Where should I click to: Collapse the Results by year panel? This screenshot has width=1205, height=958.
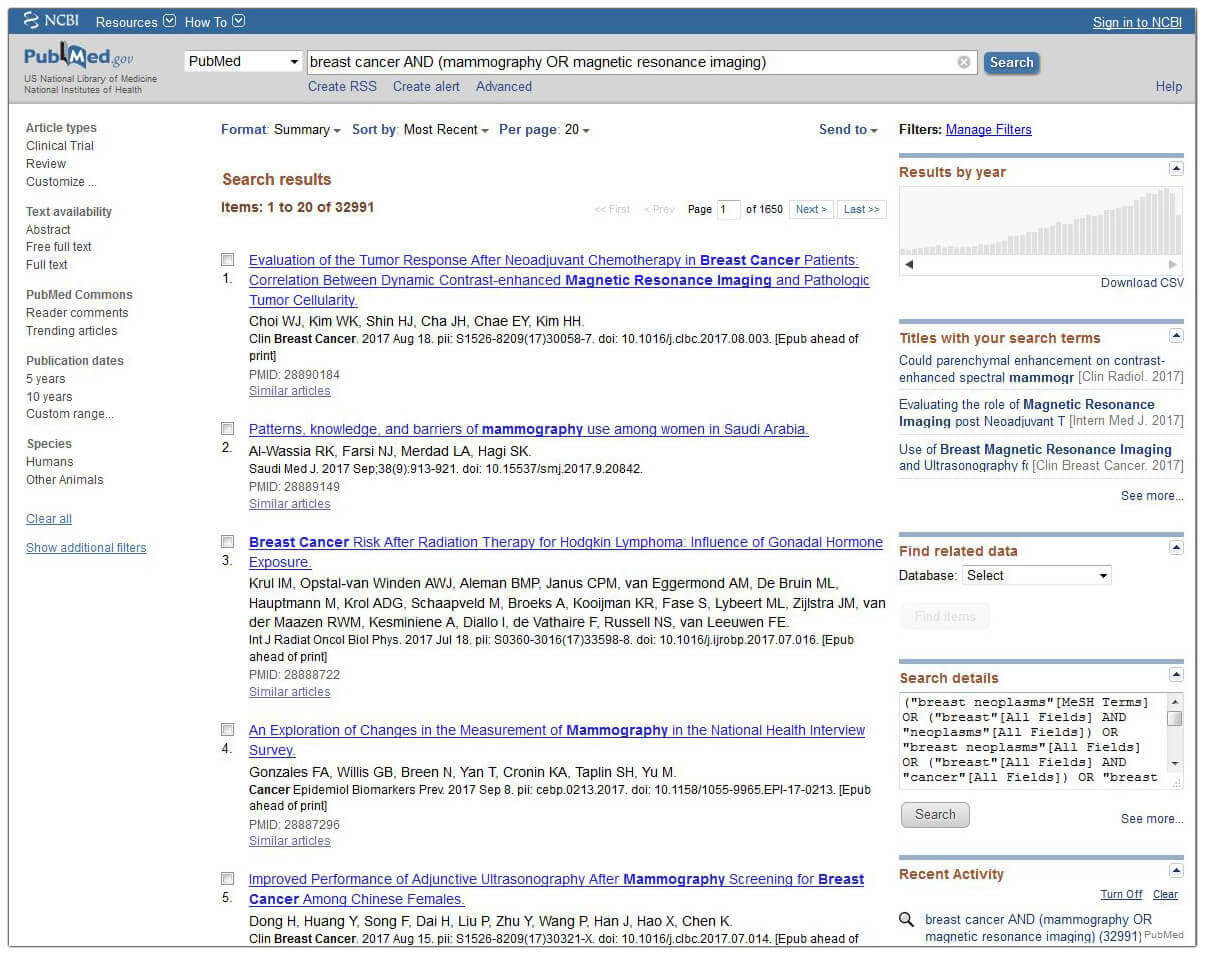point(1176,169)
